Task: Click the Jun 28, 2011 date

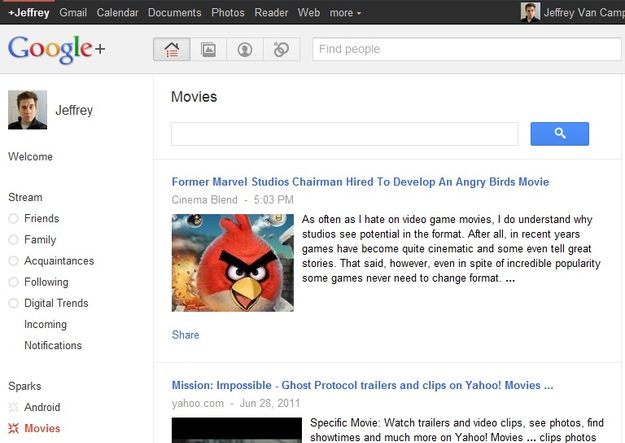Action: [270, 403]
